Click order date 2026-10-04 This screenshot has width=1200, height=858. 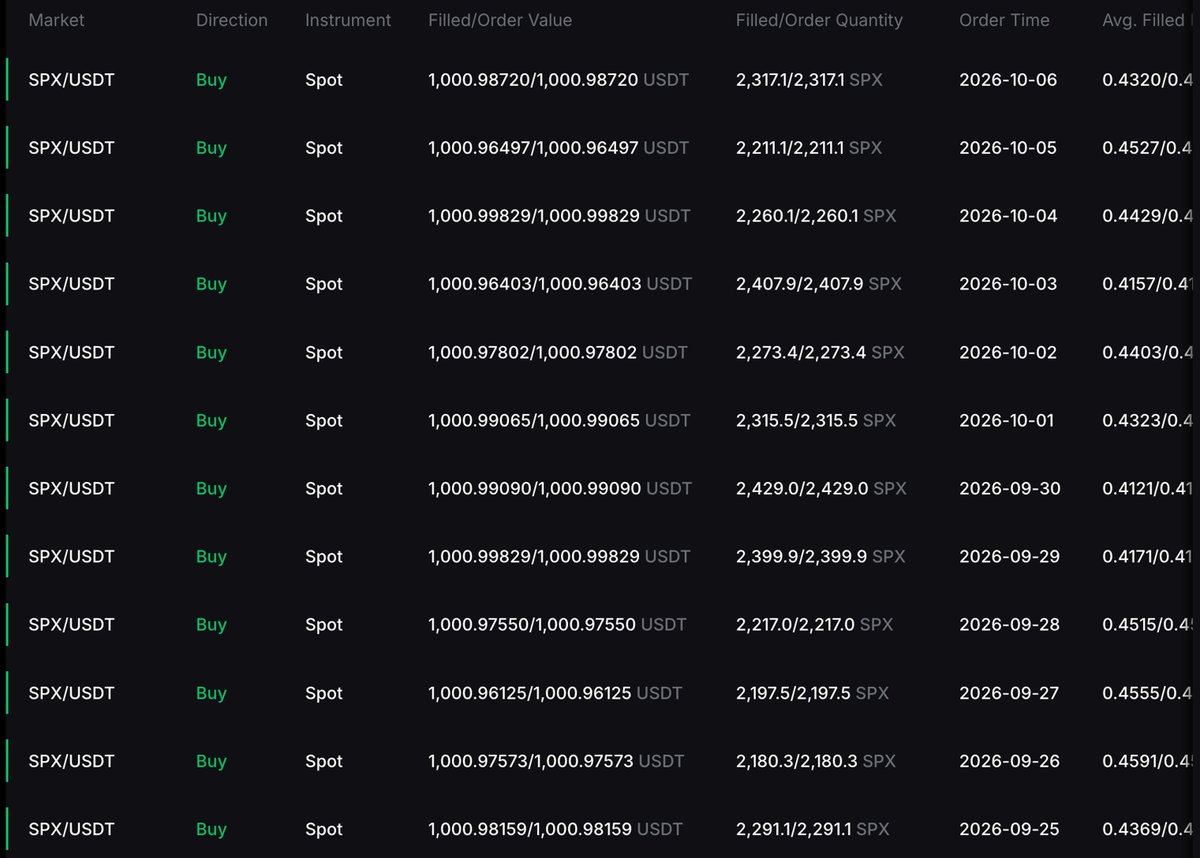[1008, 216]
